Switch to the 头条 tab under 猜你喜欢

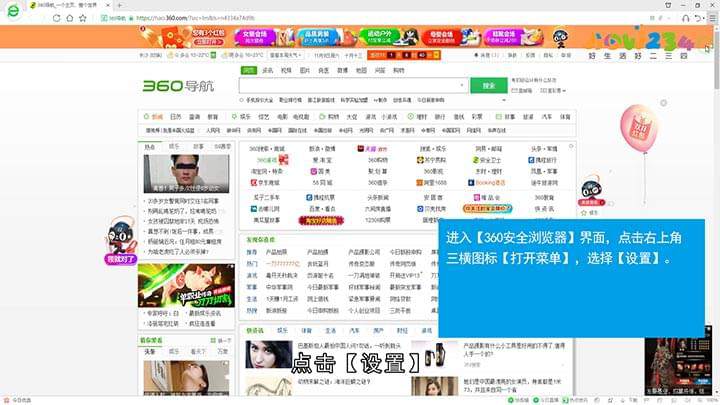[150, 351]
